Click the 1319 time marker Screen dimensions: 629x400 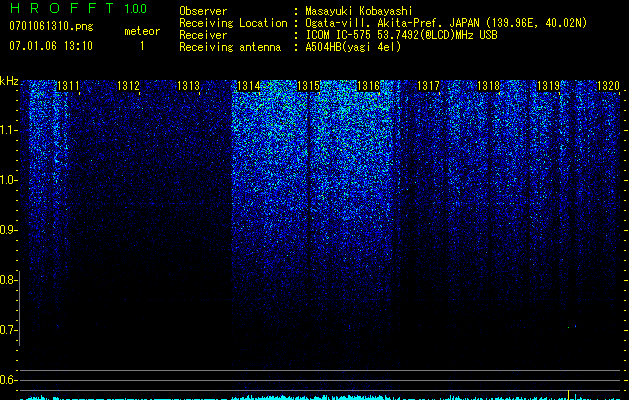[548, 86]
